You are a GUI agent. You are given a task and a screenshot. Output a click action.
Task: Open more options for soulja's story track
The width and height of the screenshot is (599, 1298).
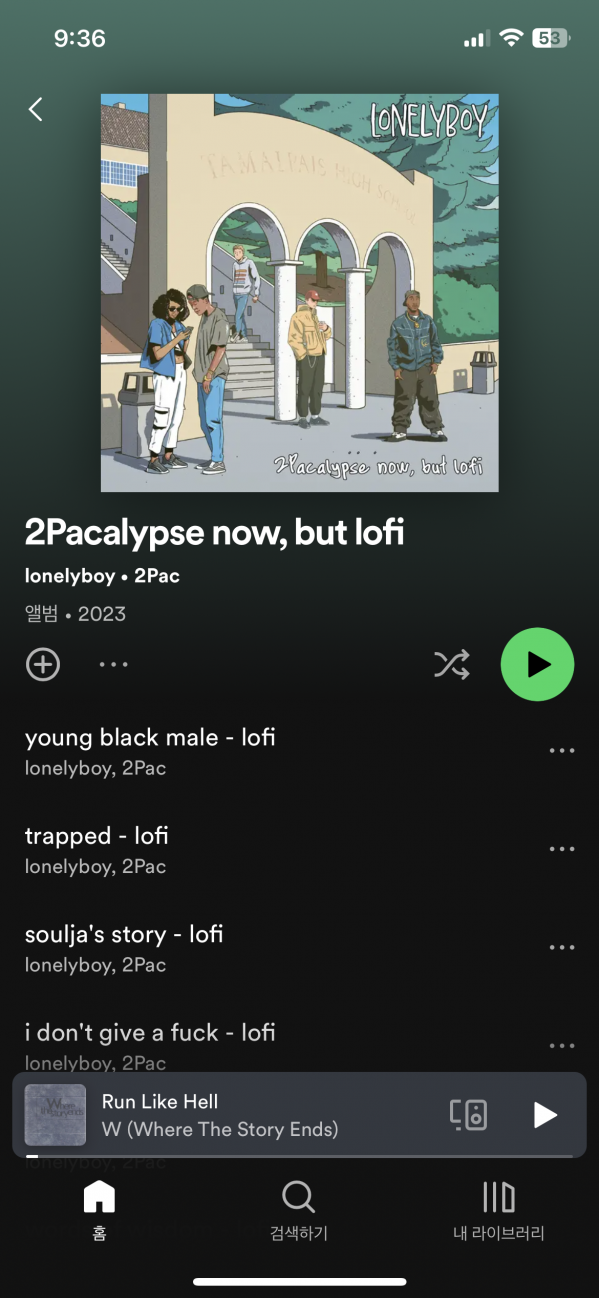tap(562, 947)
